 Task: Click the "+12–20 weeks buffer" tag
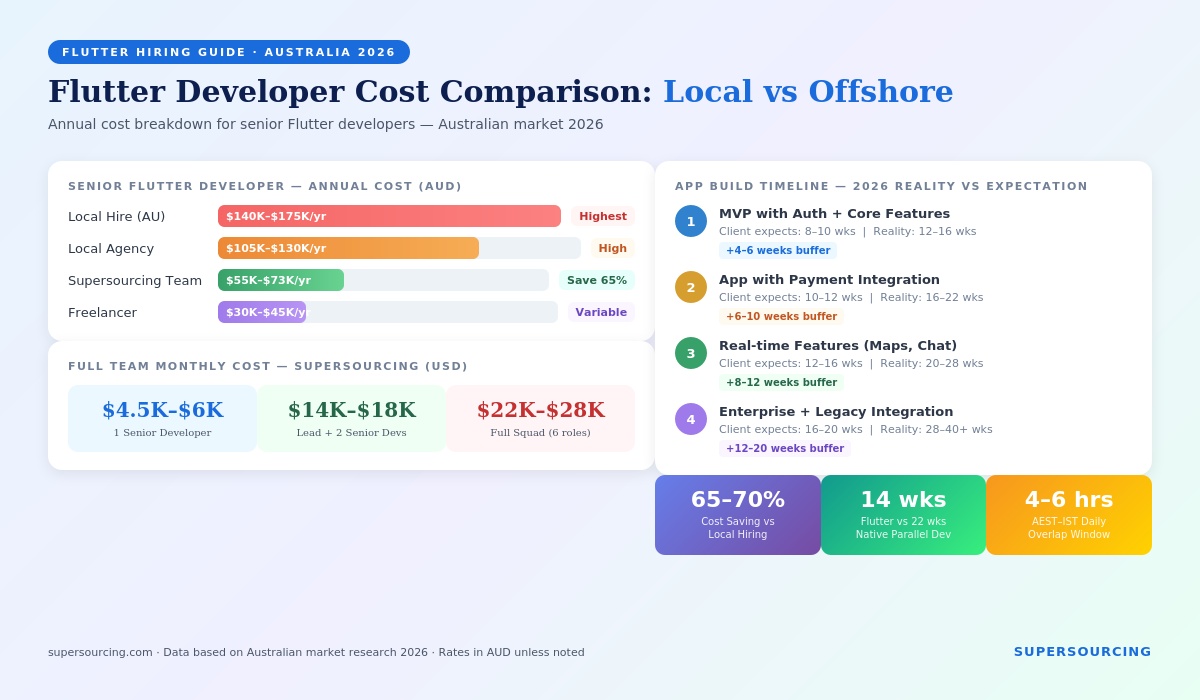(x=785, y=448)
